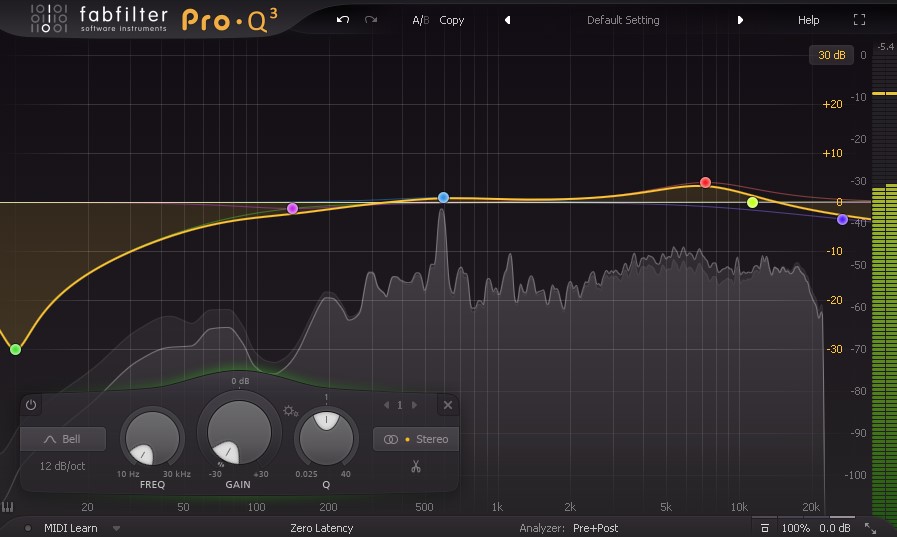
Task: Load the next preset using right arrow
Action: (740, 20)
